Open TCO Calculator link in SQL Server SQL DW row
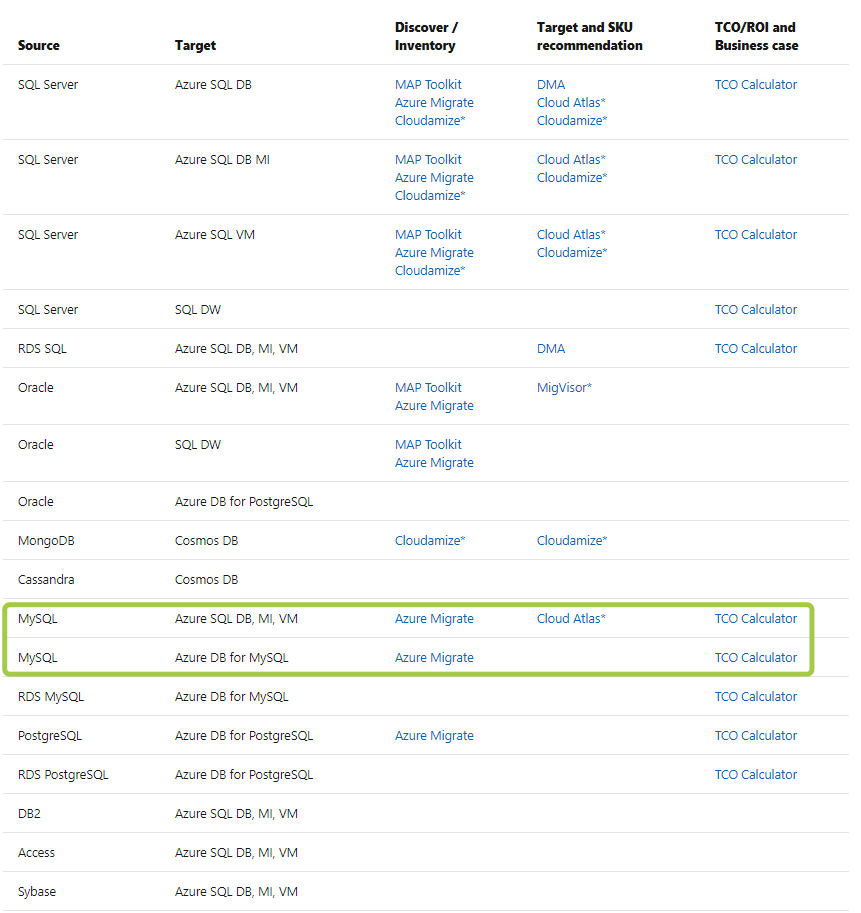This screenshot has height=913, width=861. coord(756,310)
